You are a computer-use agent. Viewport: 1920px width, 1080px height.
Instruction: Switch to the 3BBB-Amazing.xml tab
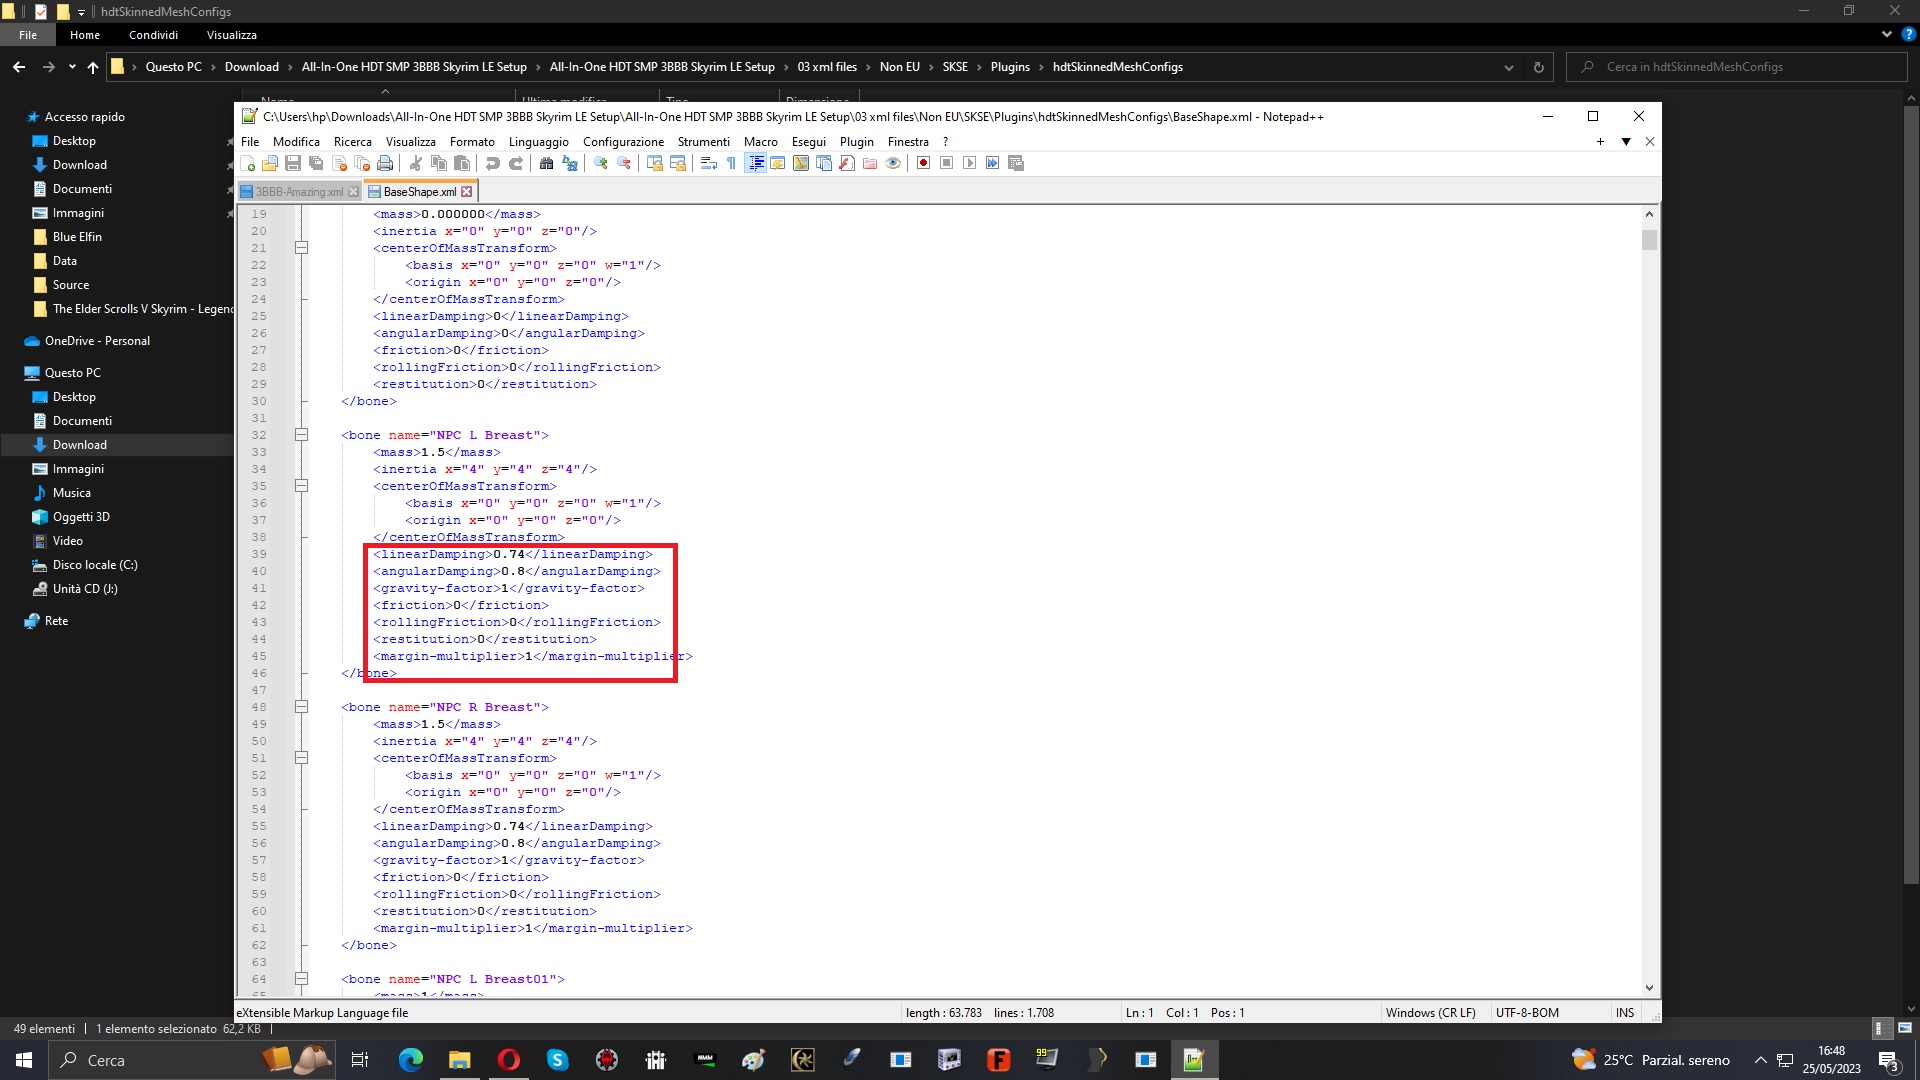(298, 192)
